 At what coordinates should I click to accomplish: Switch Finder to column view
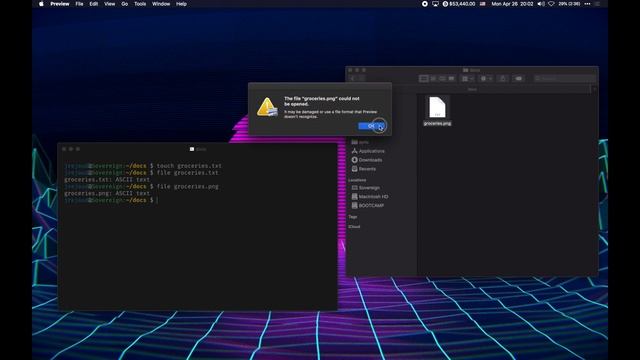click(x=442, y=78)
